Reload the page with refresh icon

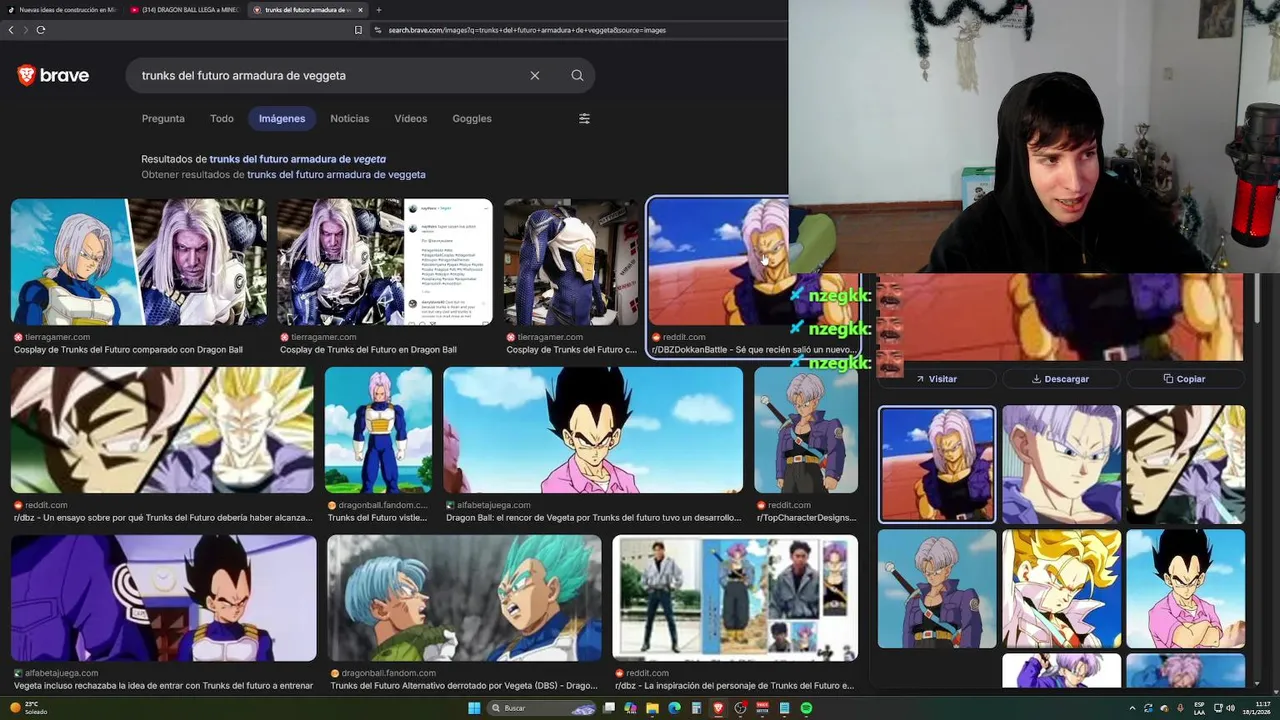tap(41, 30)
